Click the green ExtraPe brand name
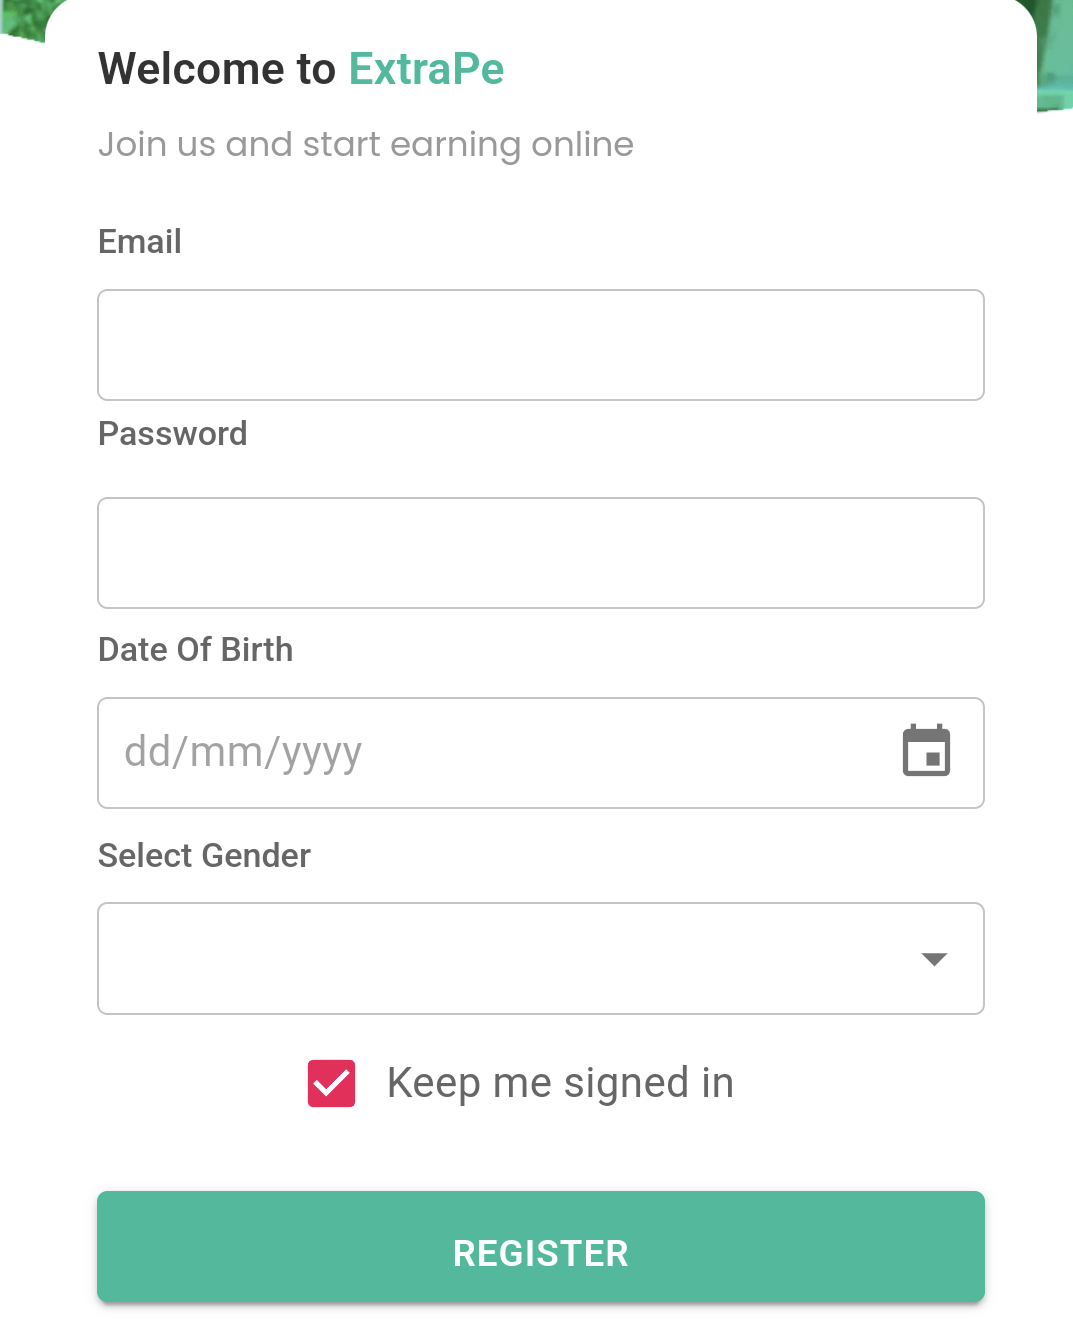This screenshot has height=1327, width=1073. click(x=426, y=69)
